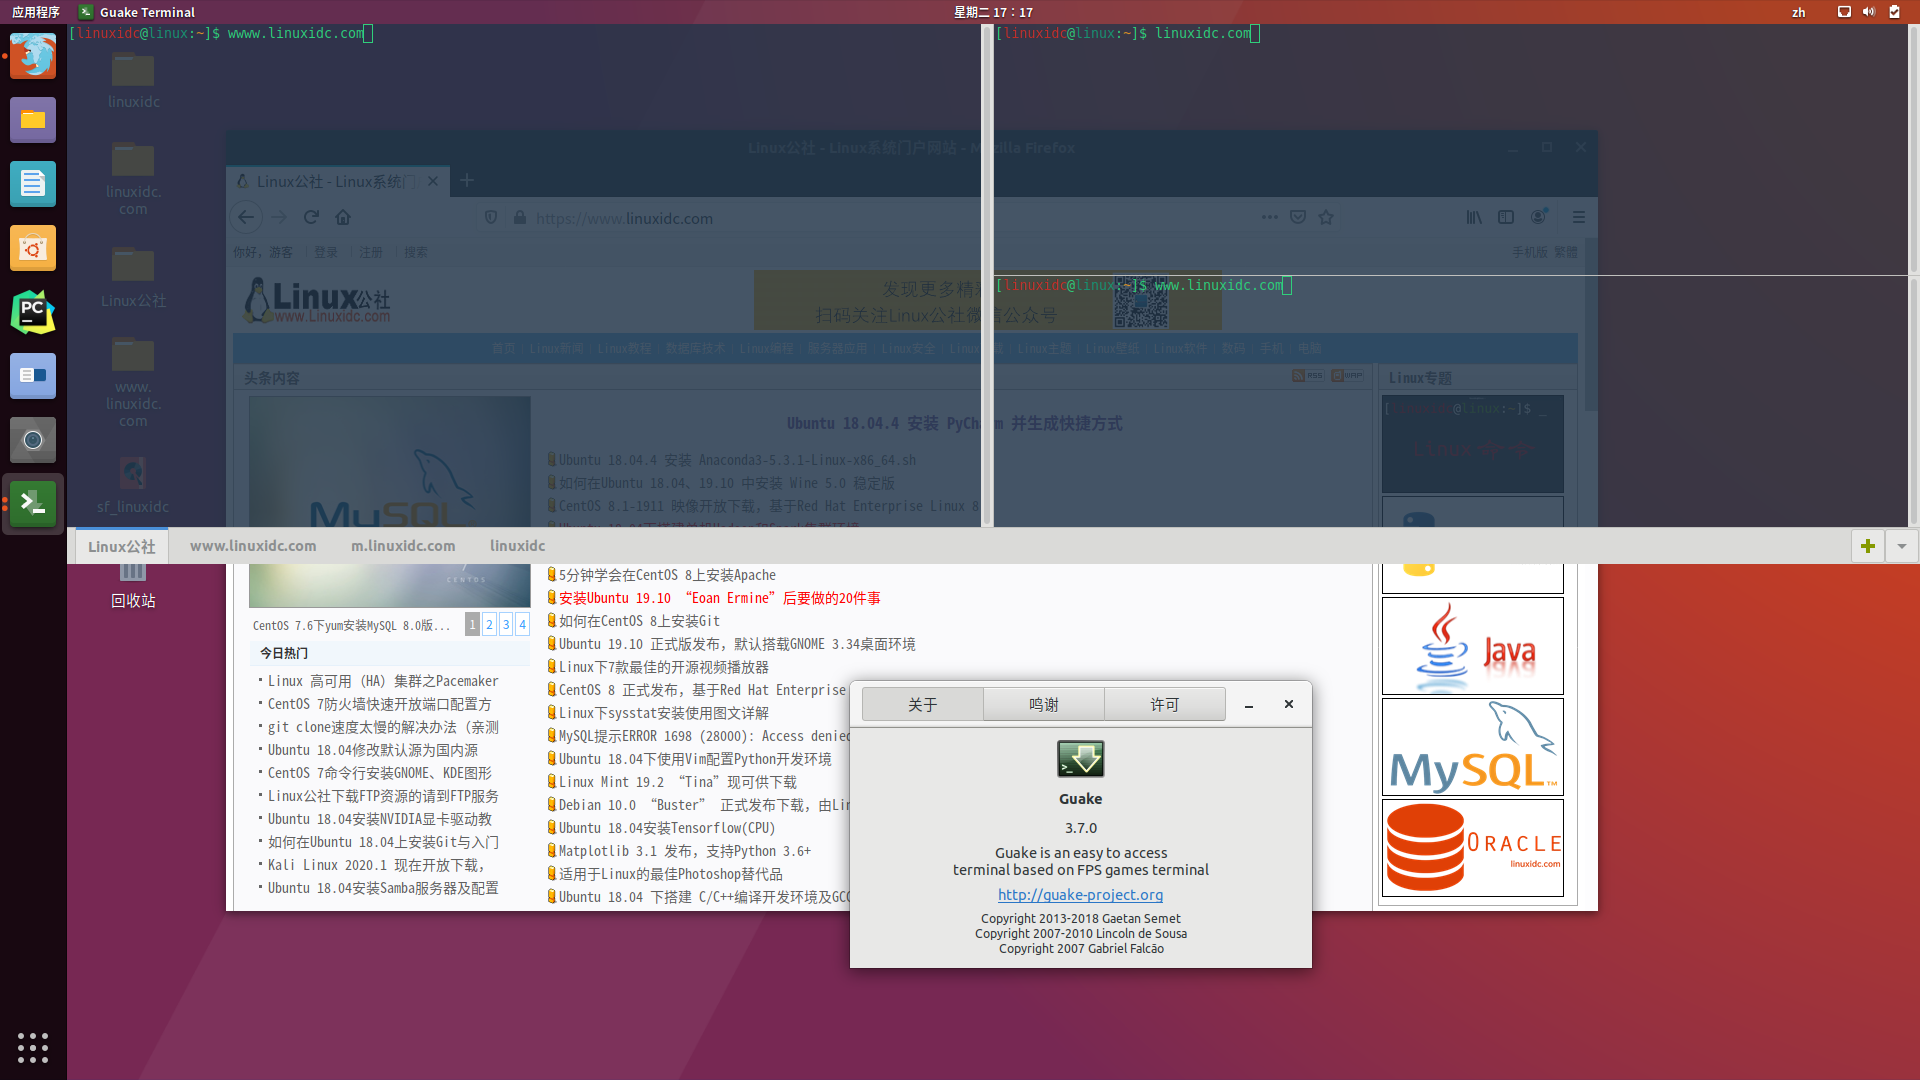Go to slideshow page 2
Viewport: 1920px width, 1080px height.
[x=489, y=624]
